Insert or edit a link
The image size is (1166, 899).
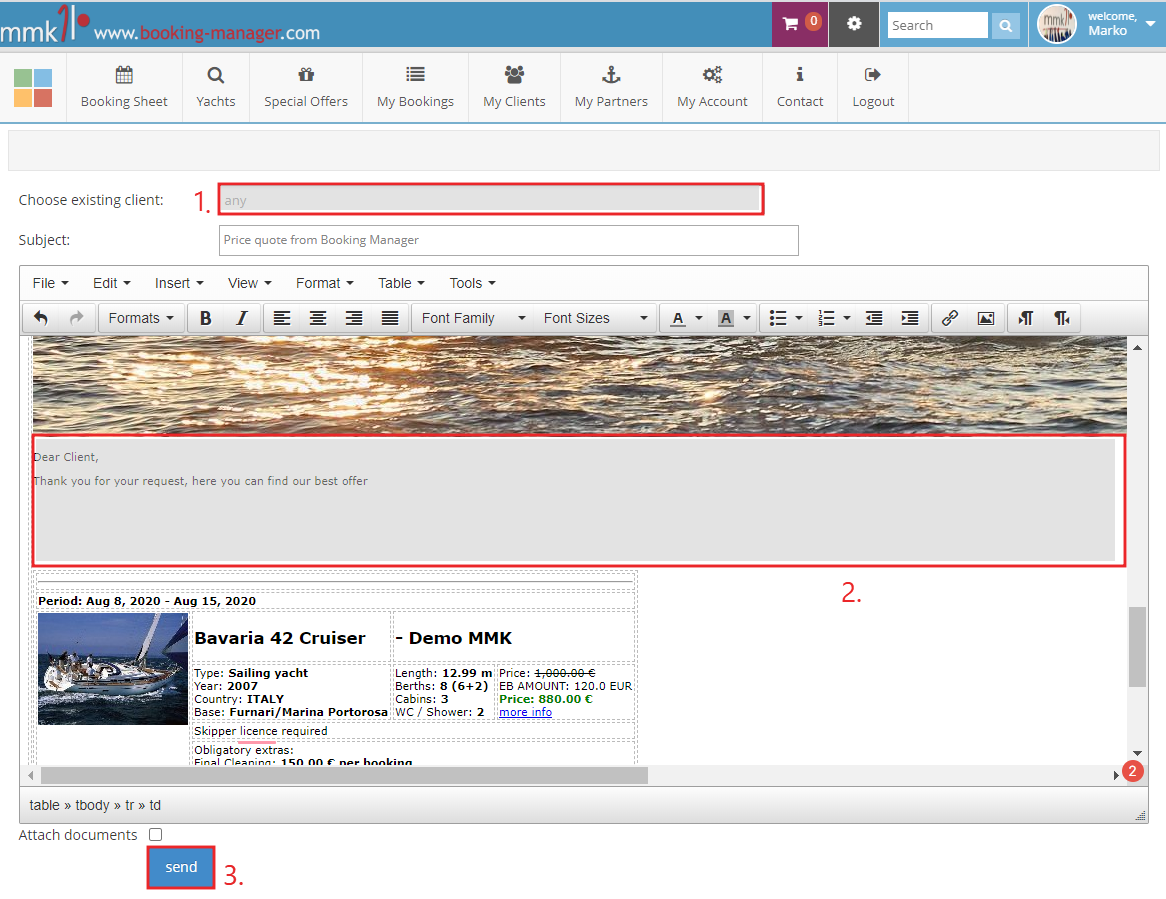(x=950, y=318)
